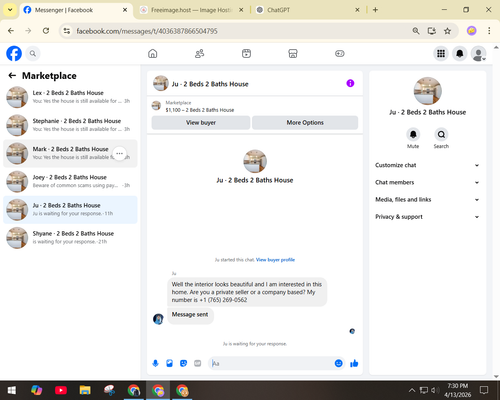Open the Joey - 2 Beds 2 Baths conversation
This screenshot has height=400, width=500.
pos(70,181)
